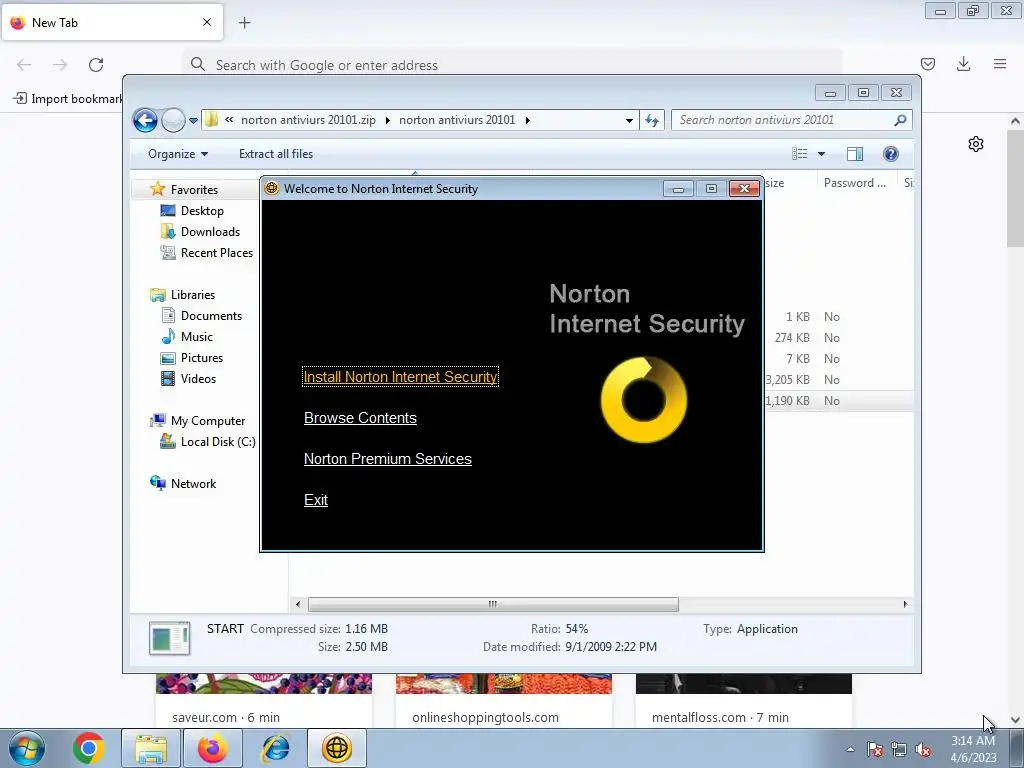This screenshot has height=768, width=1024.
Task: Click Firefox back arrow
Action: 24,65
